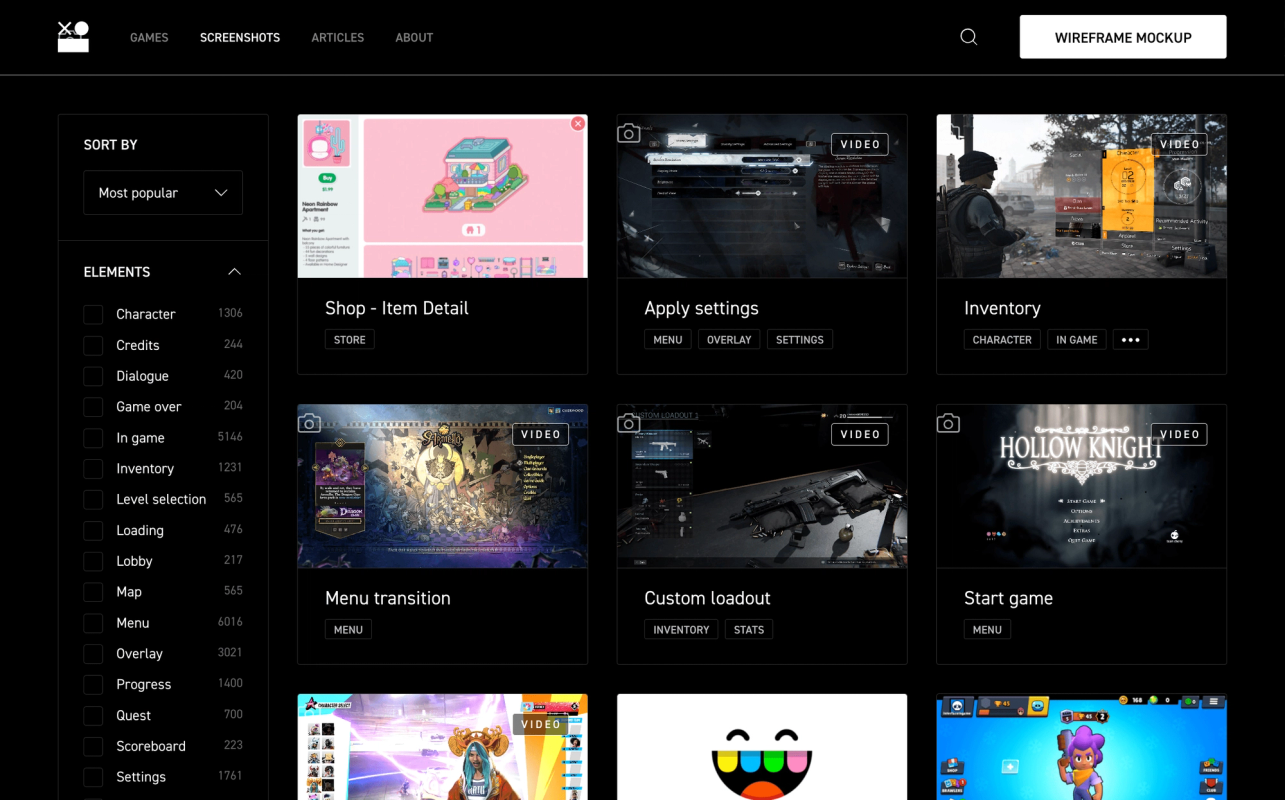Click the CHARACTER tag on Inventory card
Viewport: 1285px width, 800px height.
(x=1002, y=340)
